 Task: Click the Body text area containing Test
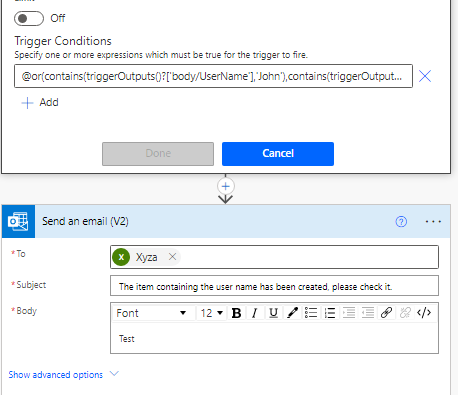tap(274, 338)
